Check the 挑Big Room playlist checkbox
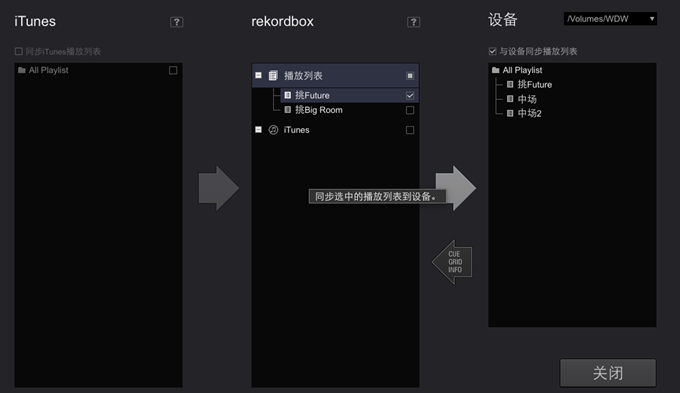Viewport: 680px width, 393px height. (410, 110)
